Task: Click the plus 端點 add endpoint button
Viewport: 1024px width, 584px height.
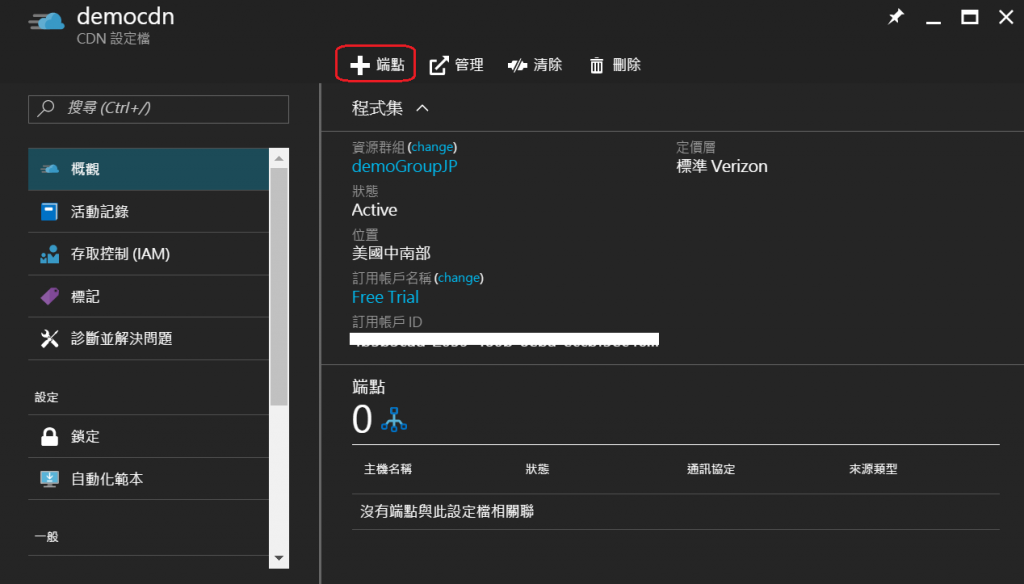Action: 377,64
